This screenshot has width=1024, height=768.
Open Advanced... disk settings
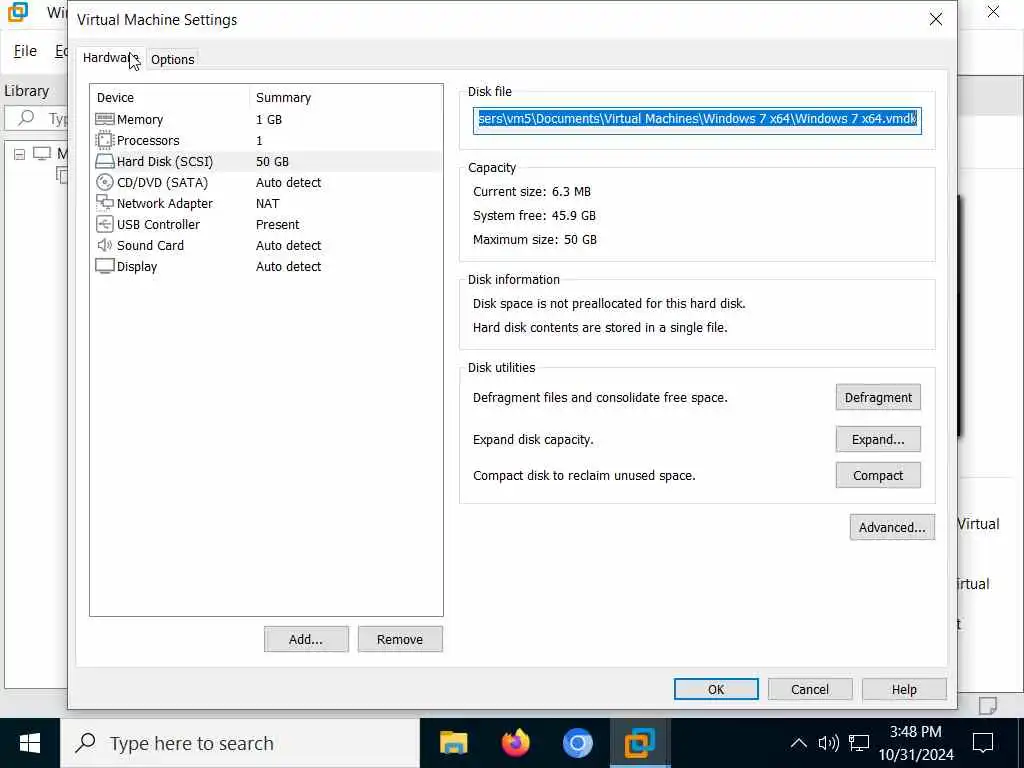click(892, 527)
